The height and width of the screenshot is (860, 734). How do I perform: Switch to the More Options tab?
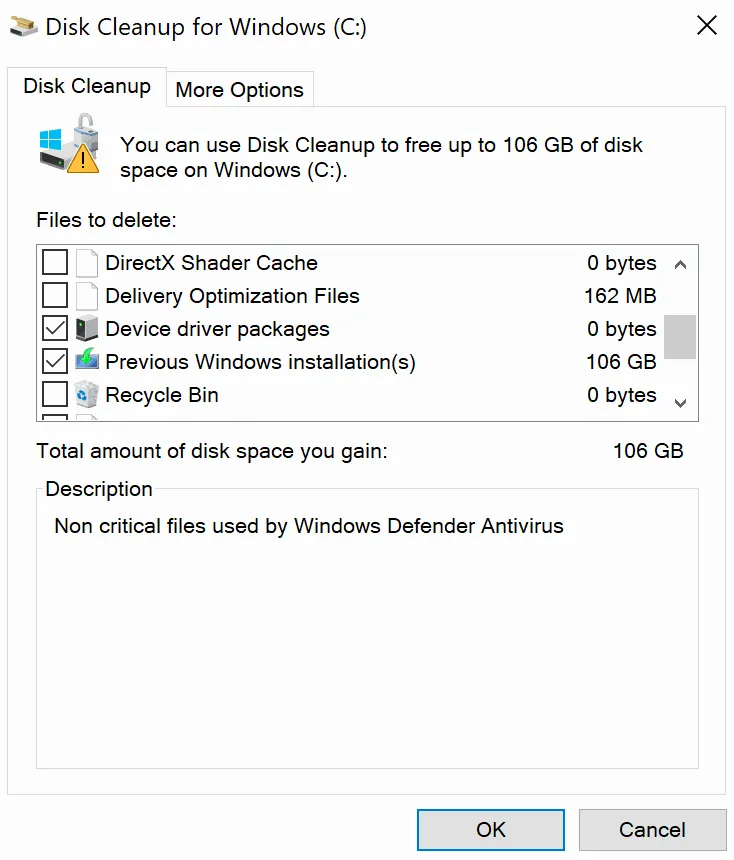[x=239, y=90]
